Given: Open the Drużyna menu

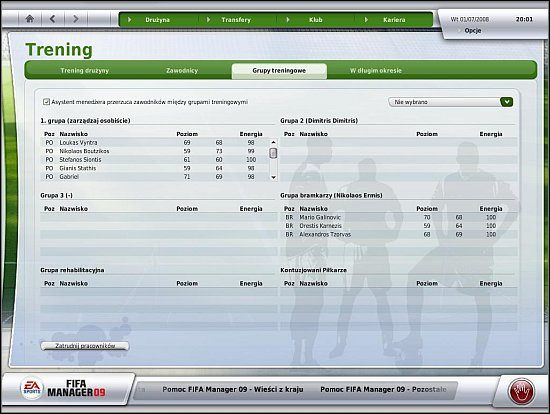Looking at the screenshot, I should (157, 20).
